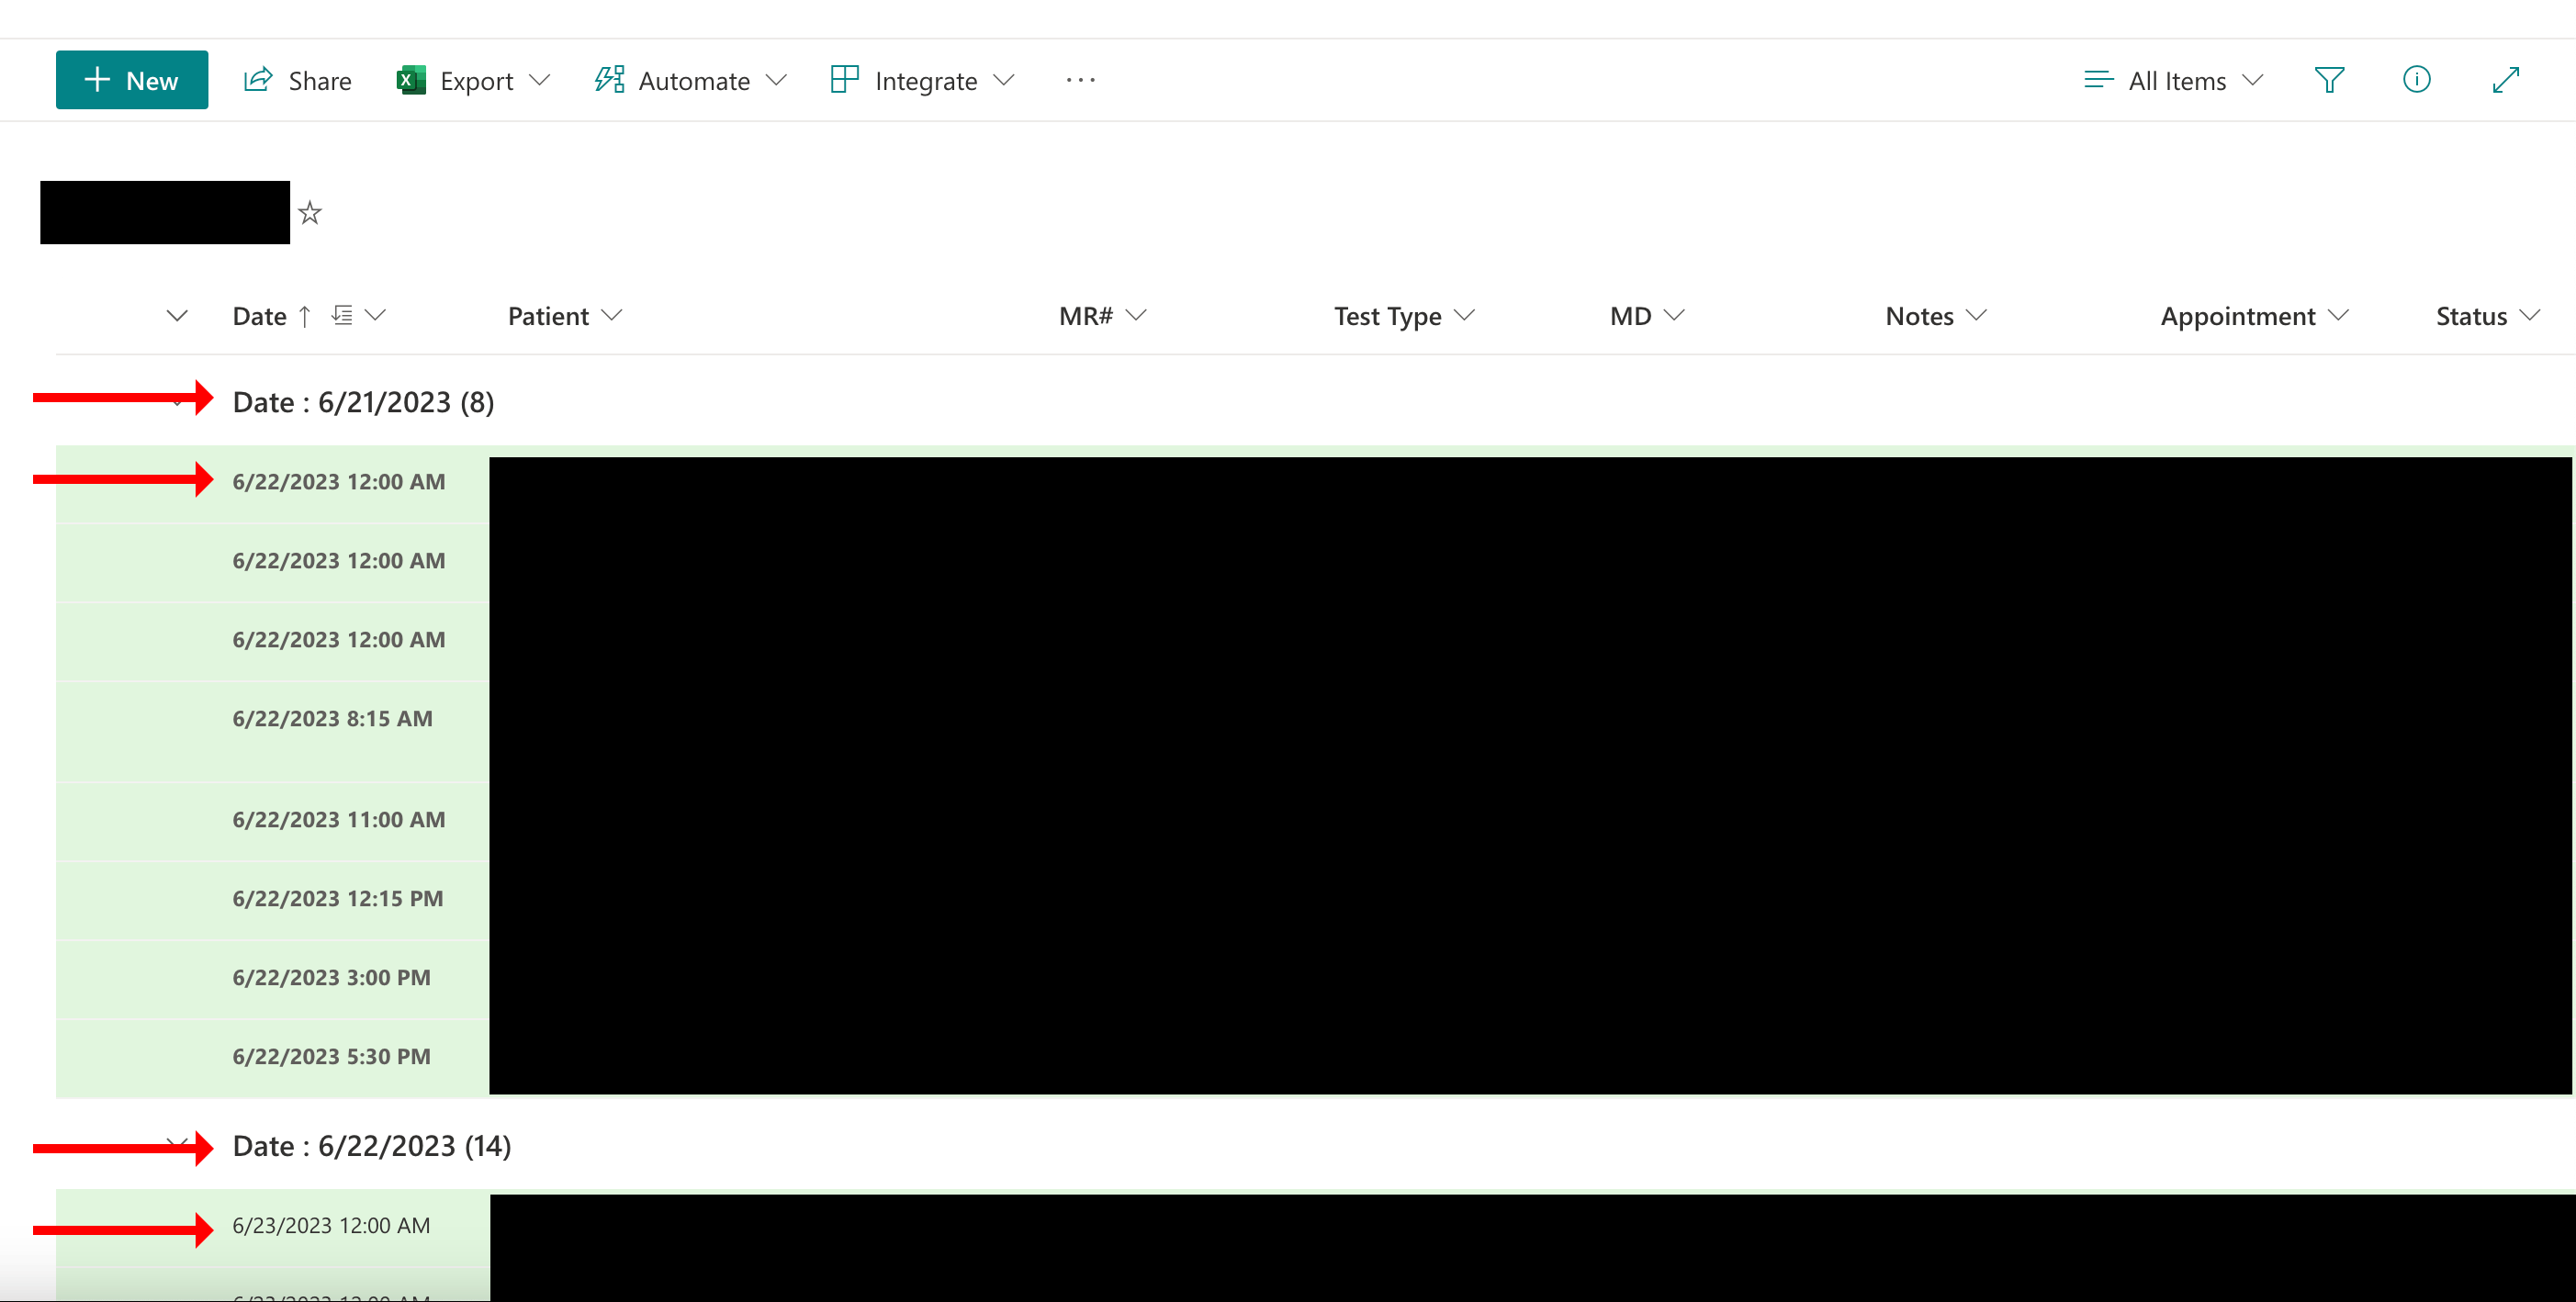
Task: Open the more options ellipsis menu
Action: click(1080, 80)
